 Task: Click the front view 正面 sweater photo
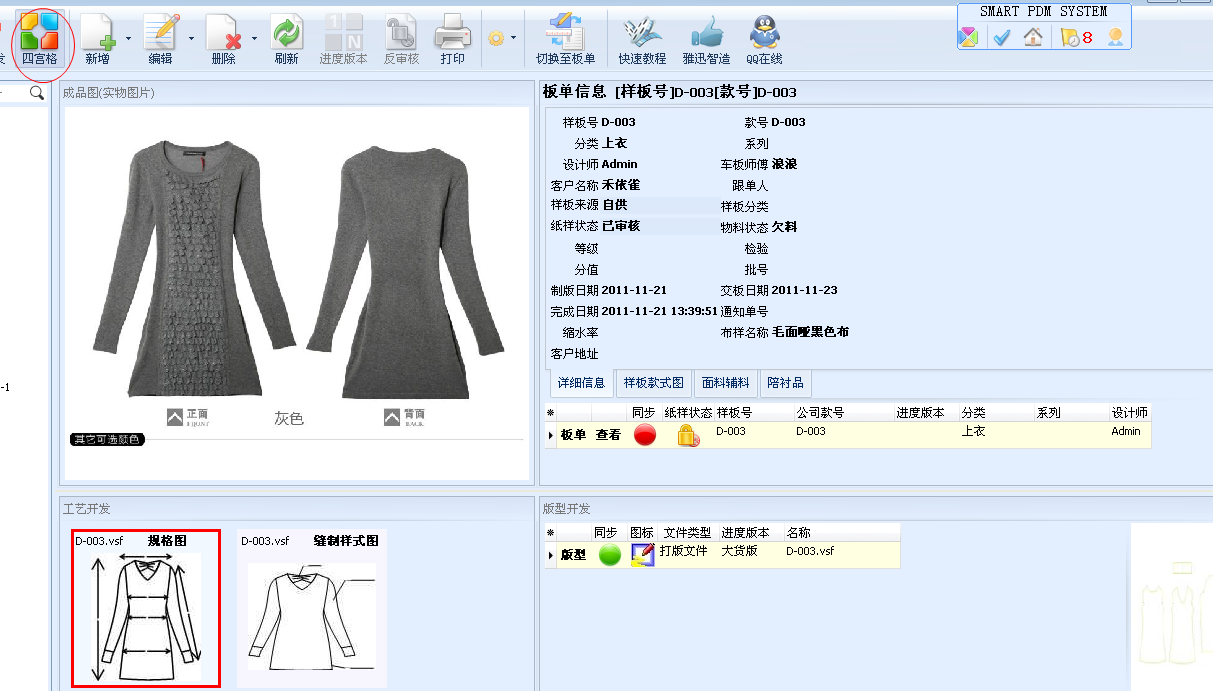tap(197, 268)
